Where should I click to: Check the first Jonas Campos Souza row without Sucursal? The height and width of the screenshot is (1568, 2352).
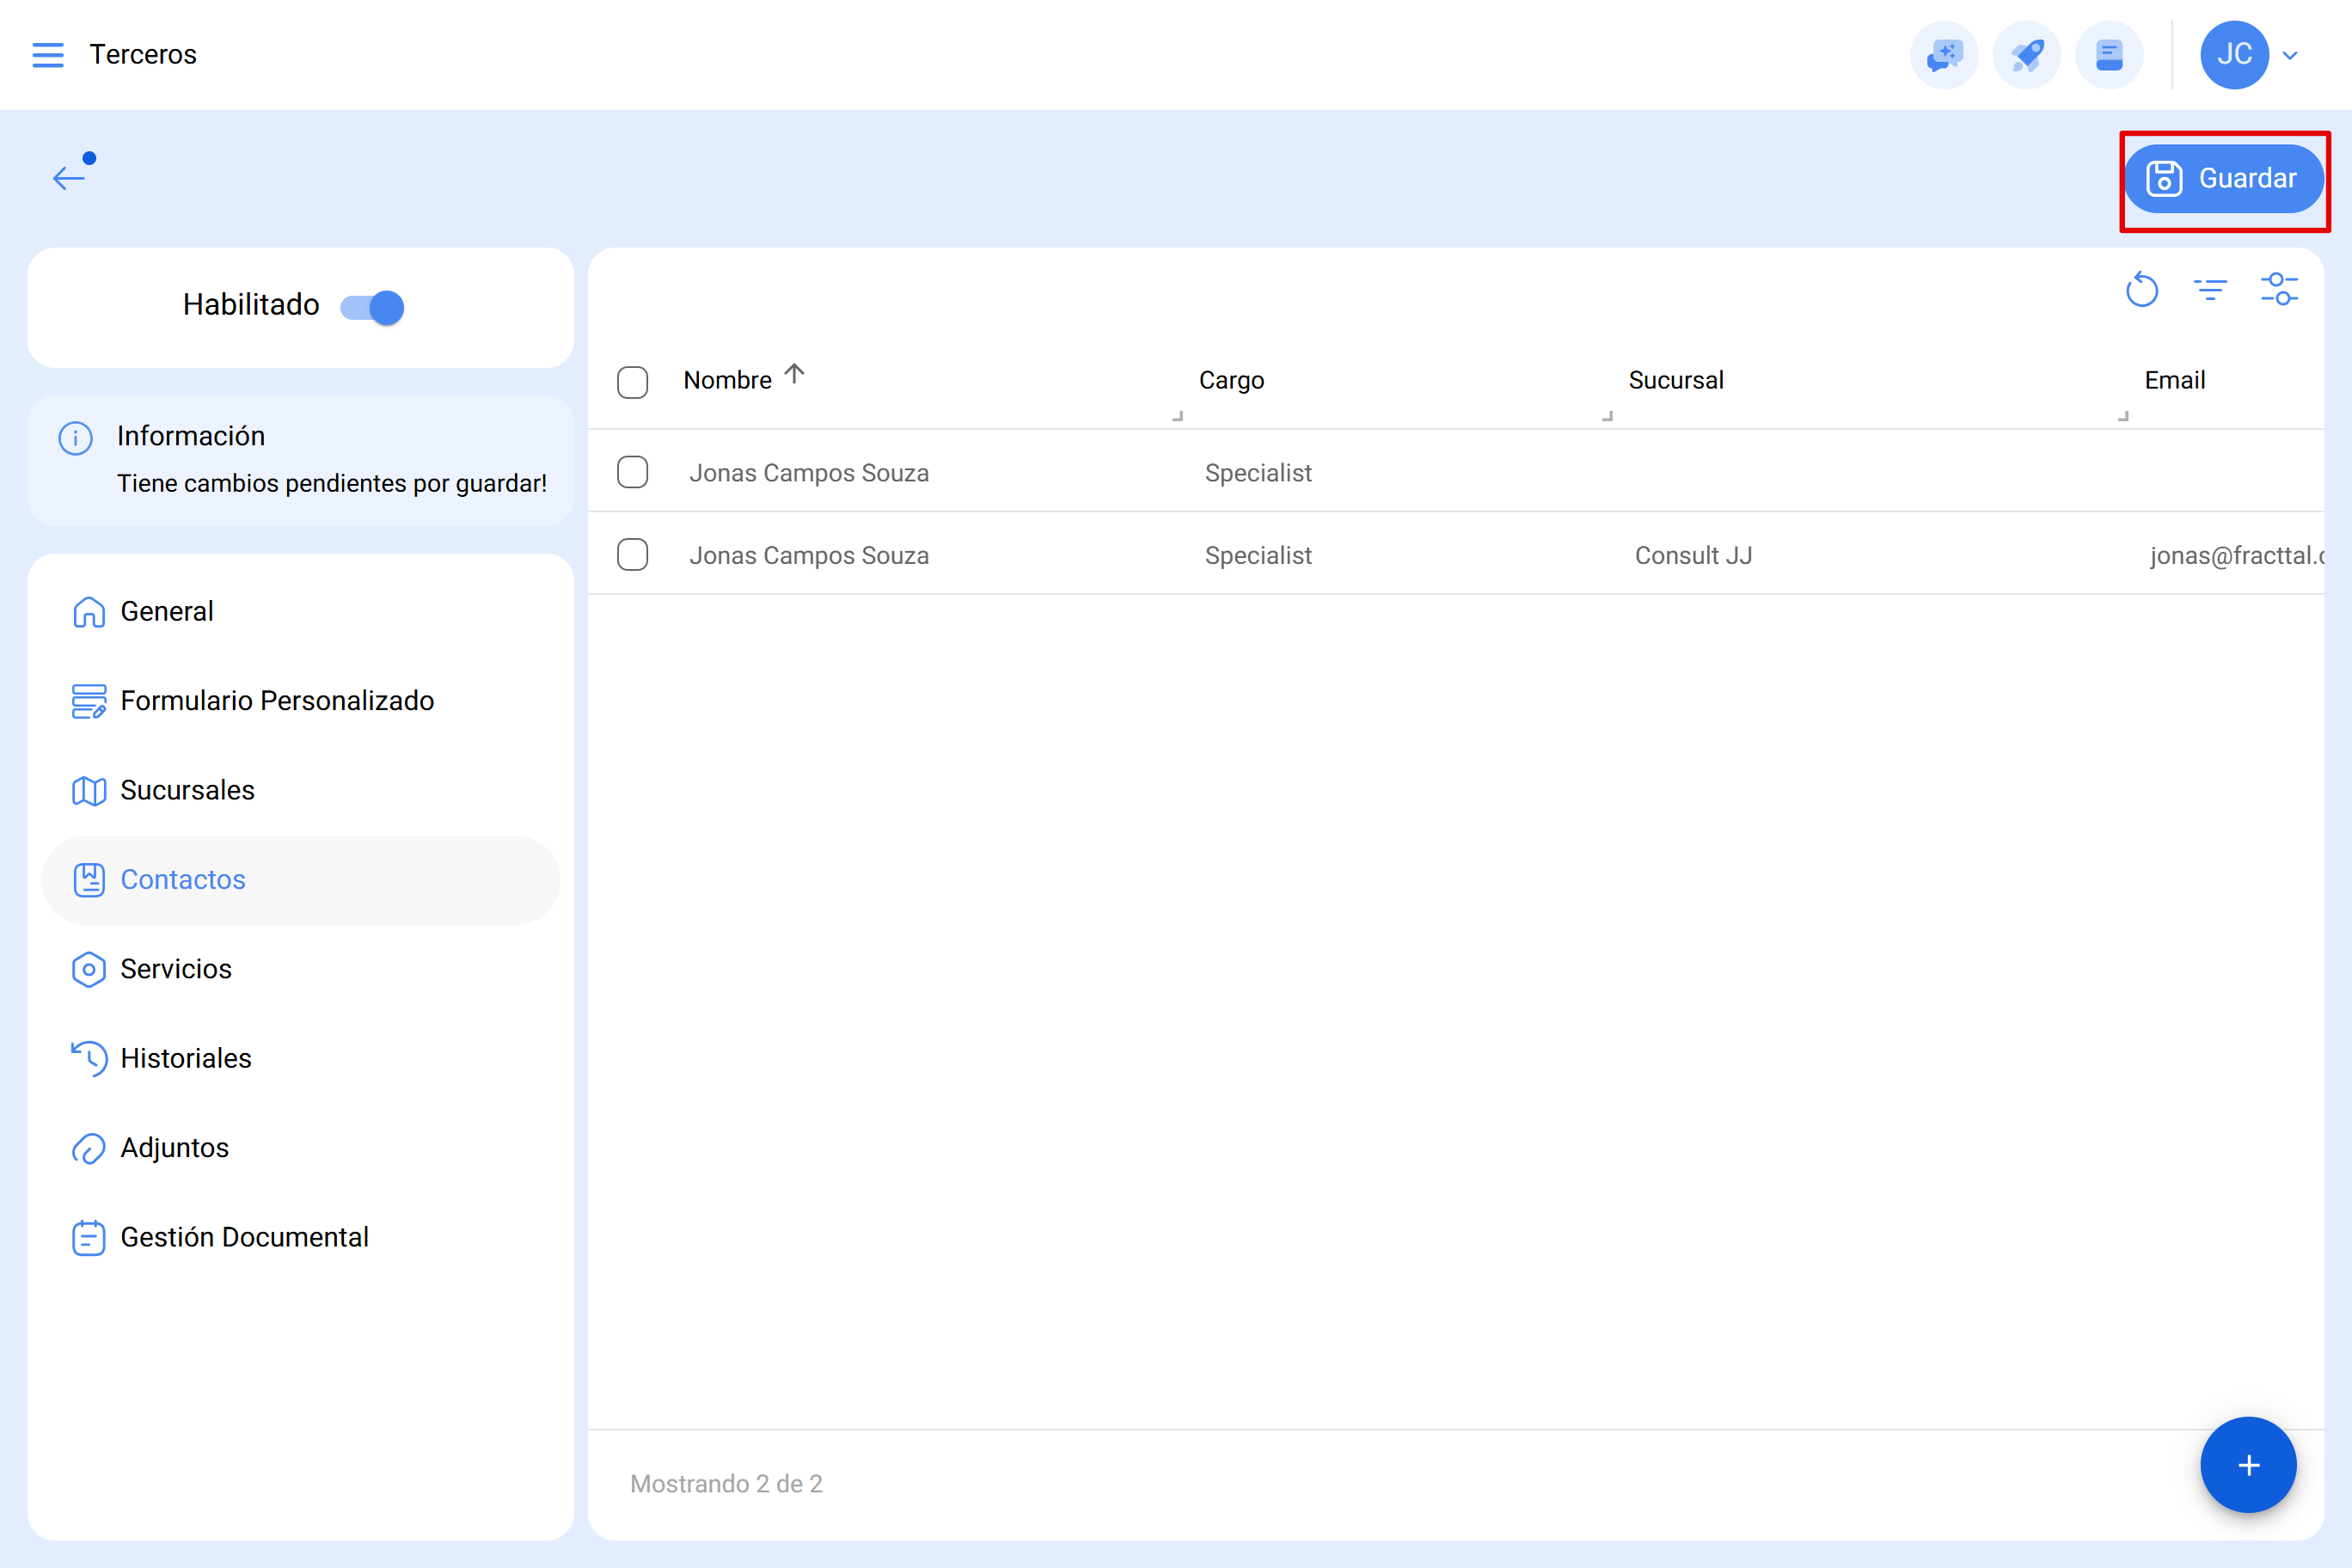click(x=633, y=472)
